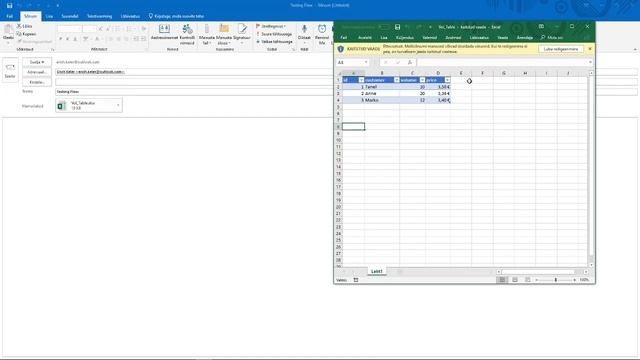The height and width of the screenshot is (360, 640).
Task: Close the Protected View yellow message bar
Action: (590, 49)
